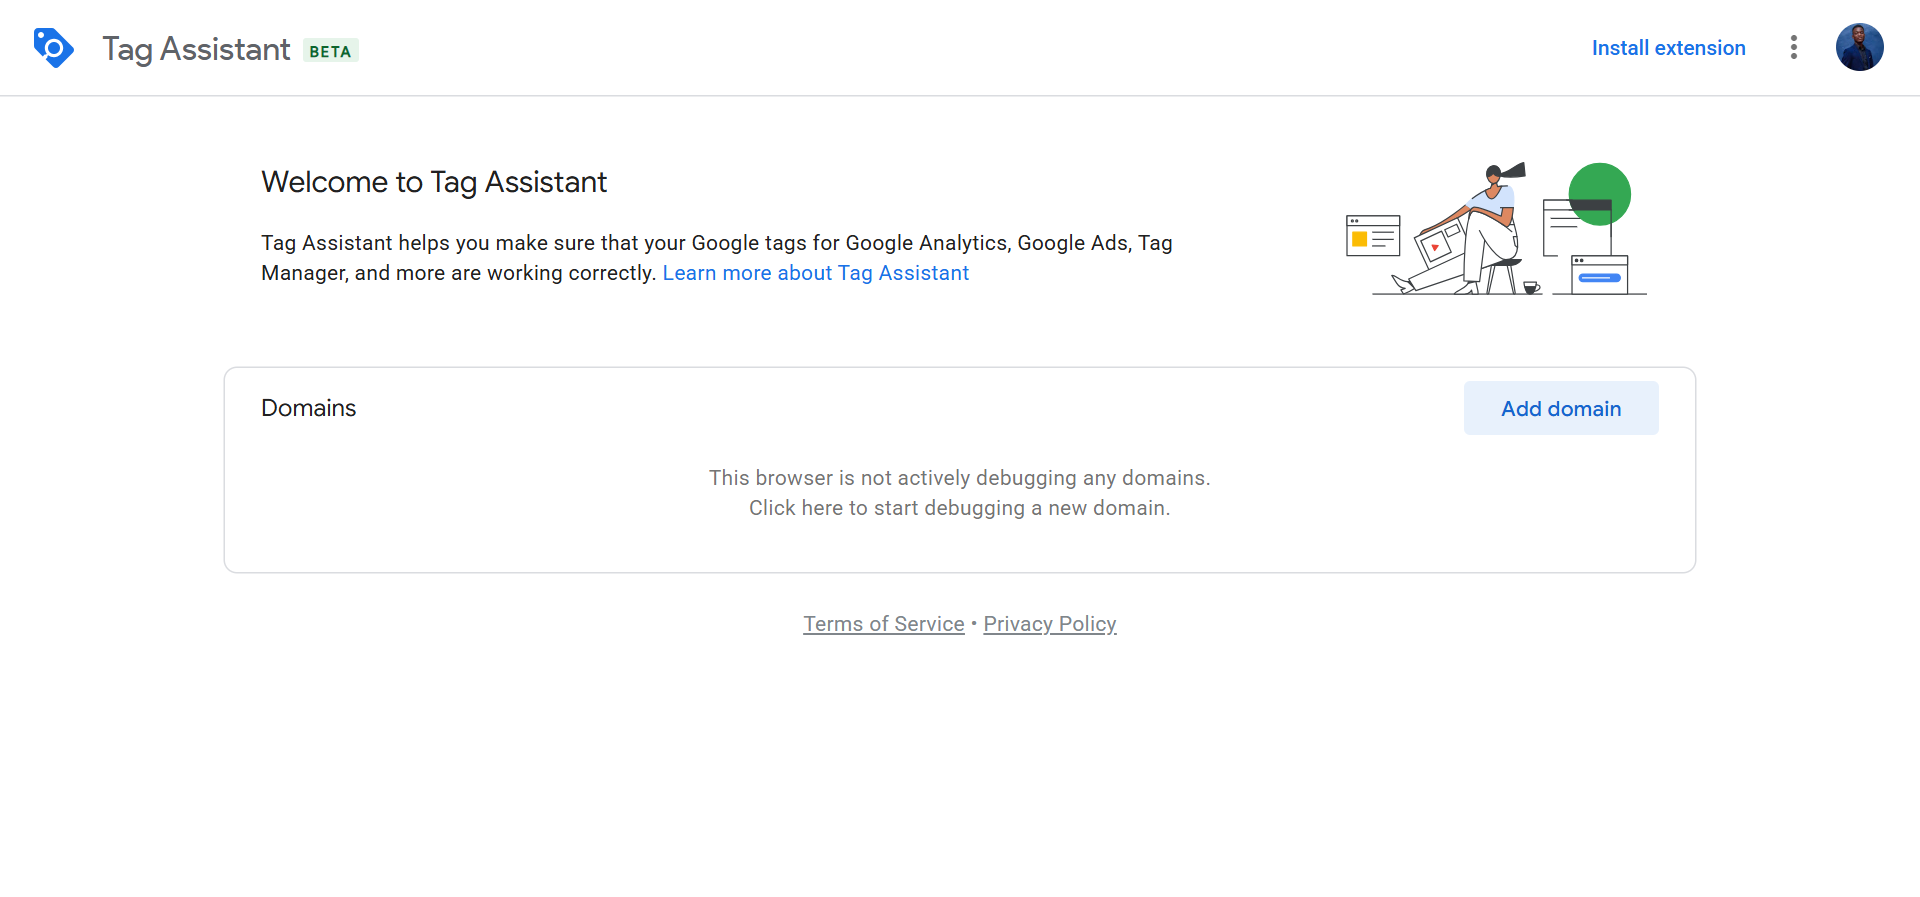Open the user account avatar
Image resolution: width=1920 pixels, height=897 pixels.
point(1860,48)
